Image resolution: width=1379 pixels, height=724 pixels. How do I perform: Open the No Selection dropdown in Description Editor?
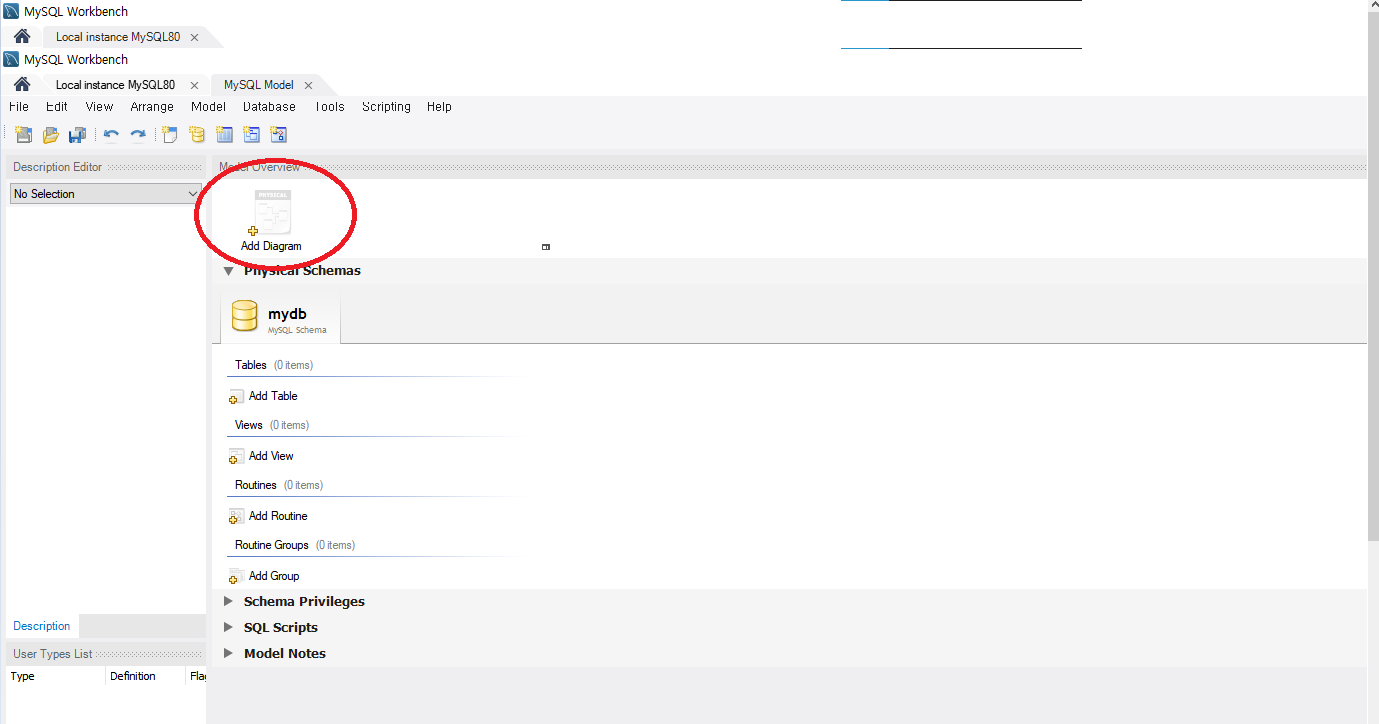click(x=105, y=194)
